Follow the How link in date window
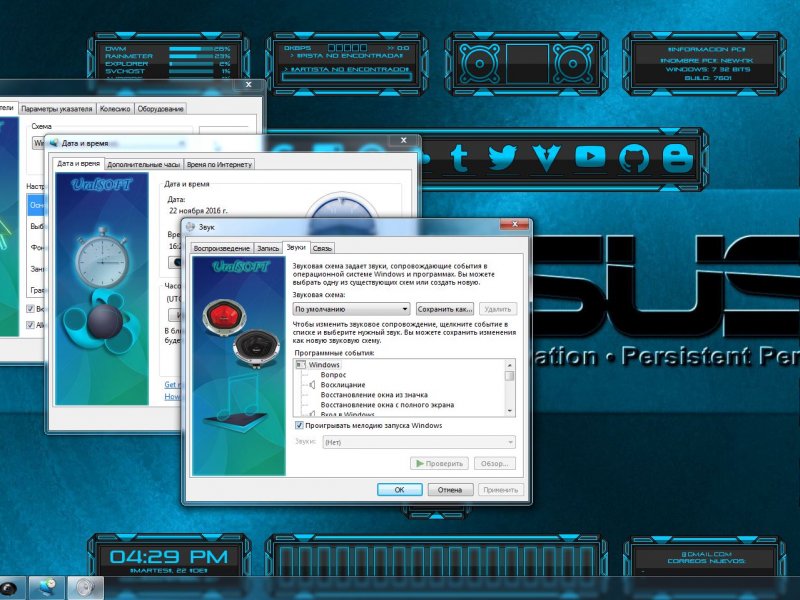Image resolution: width=800 pixels, height=600 pixels. 172,396
